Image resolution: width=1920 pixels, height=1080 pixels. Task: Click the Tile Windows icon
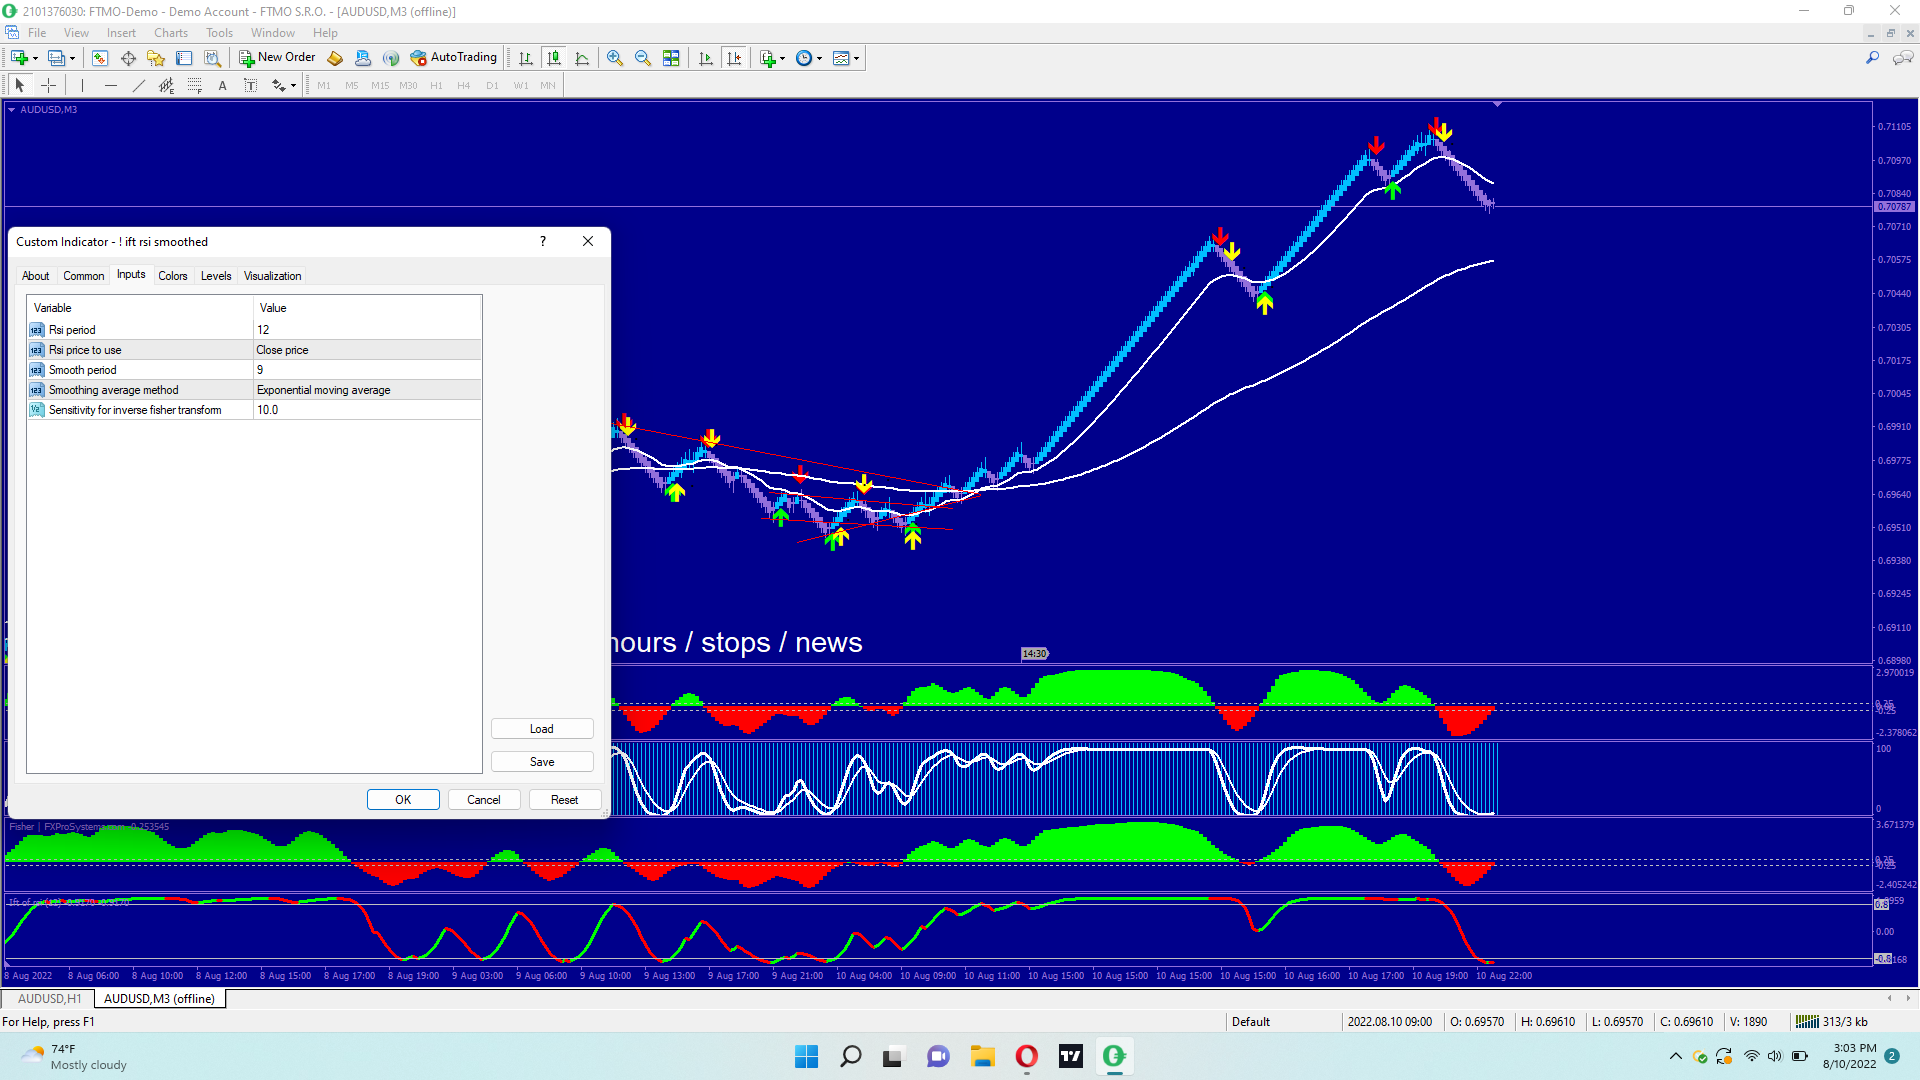pos(671,58)
